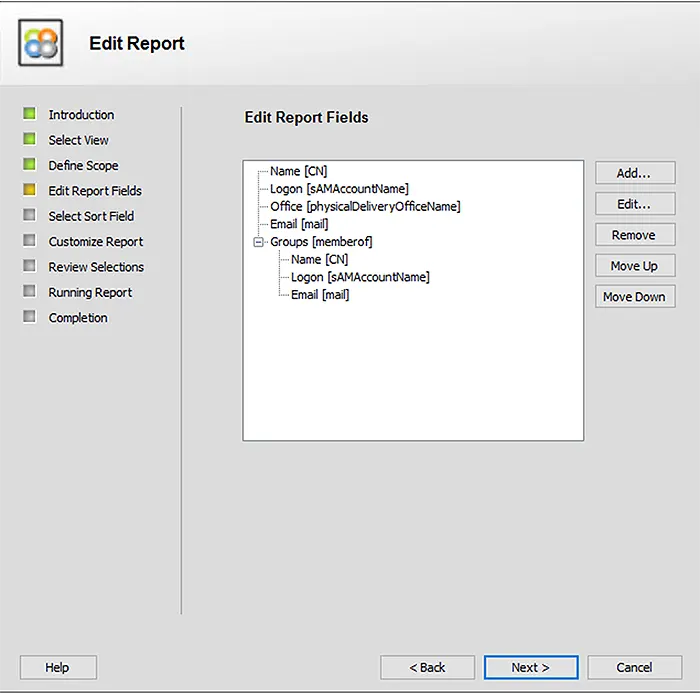This screenshot has width=700, height=695.
Task: Select Office [physicalDeliveryOfficeName] field
Action: [x=365, y=207]
